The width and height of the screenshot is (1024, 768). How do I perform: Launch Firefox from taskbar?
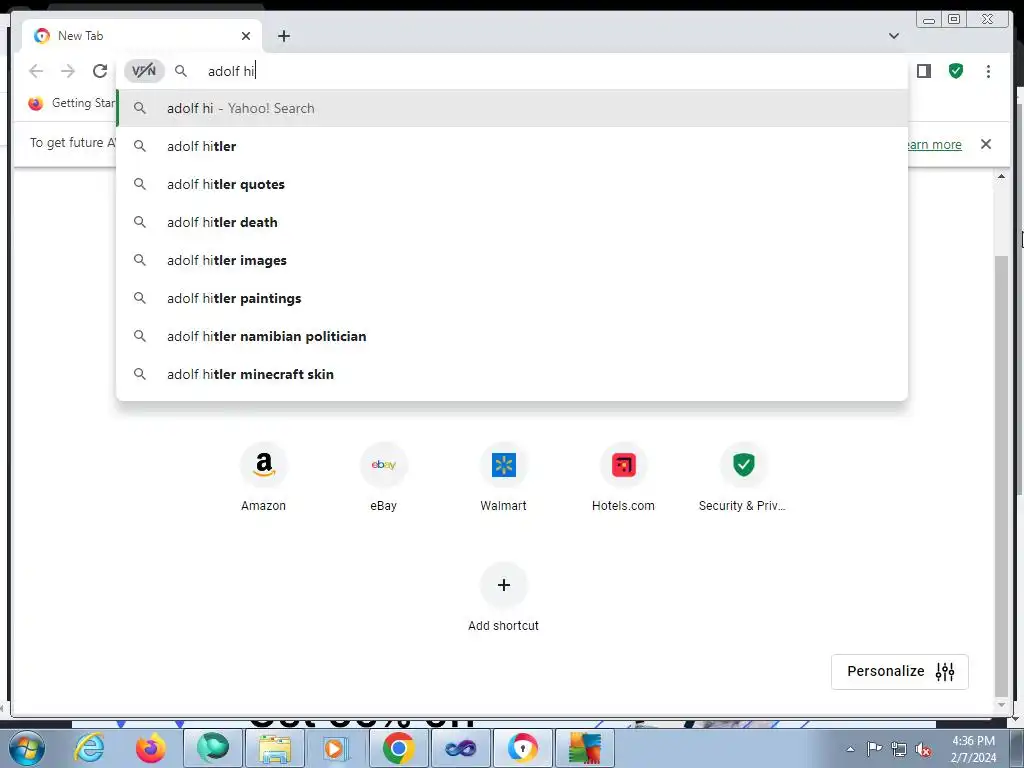click(x=151, y=748)
